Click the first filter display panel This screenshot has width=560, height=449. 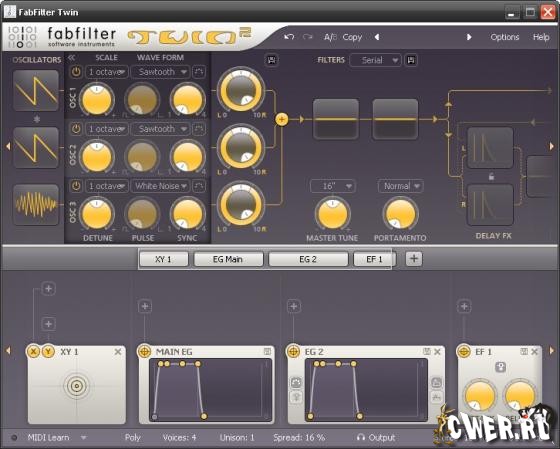click(x=336, y=119)
